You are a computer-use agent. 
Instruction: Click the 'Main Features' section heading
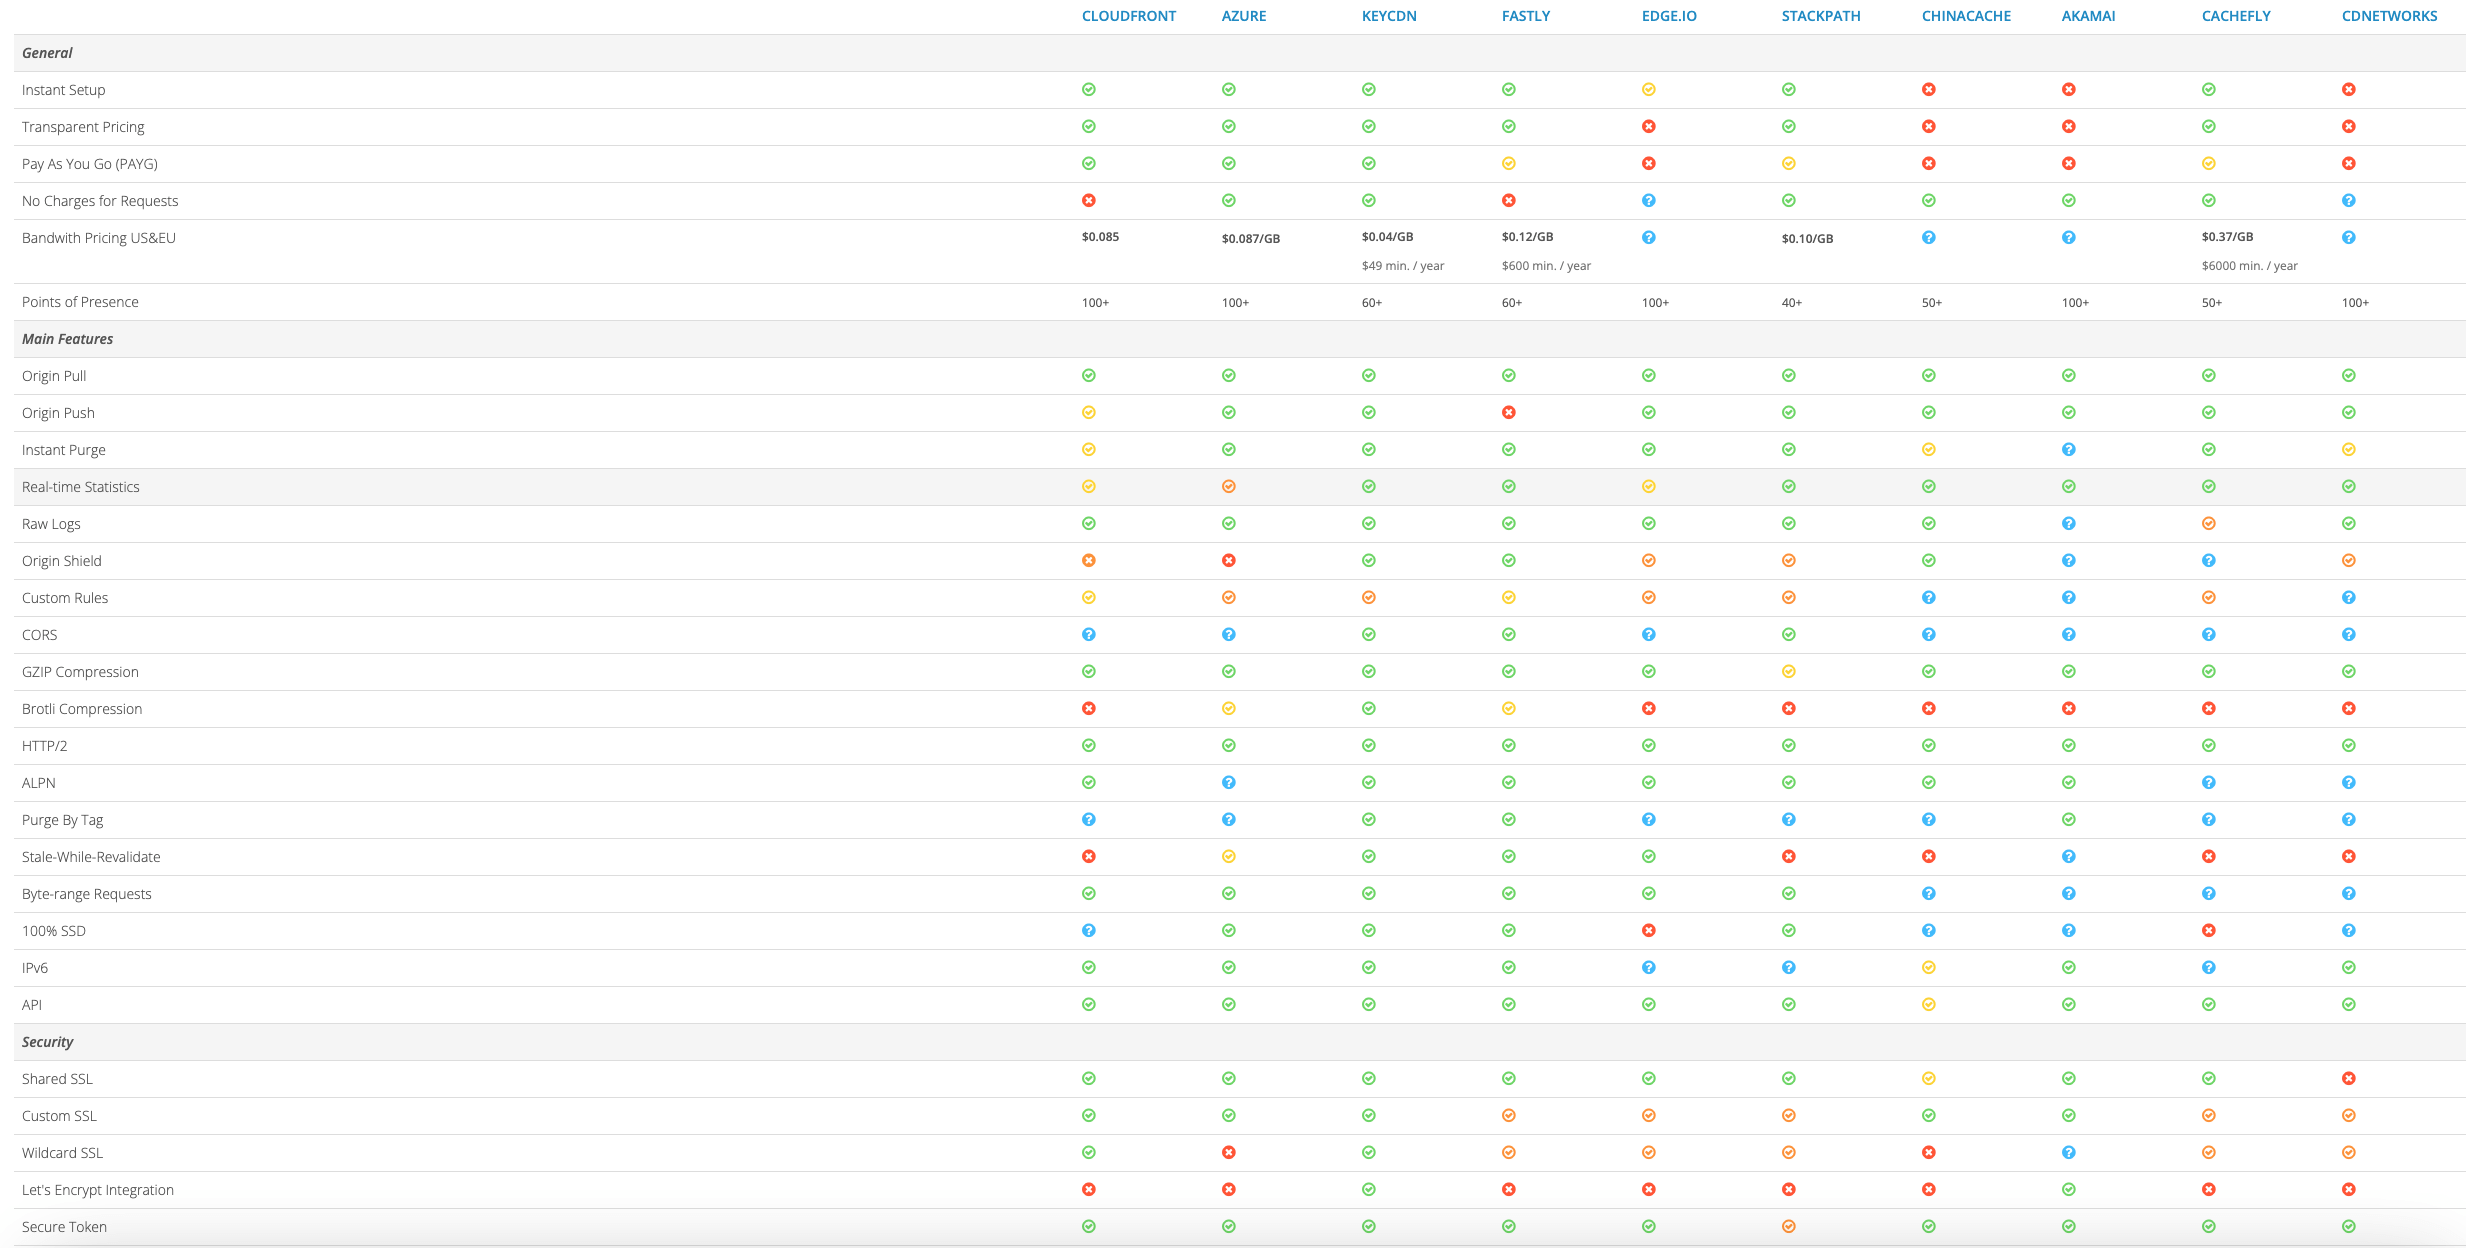pos(67,339)
